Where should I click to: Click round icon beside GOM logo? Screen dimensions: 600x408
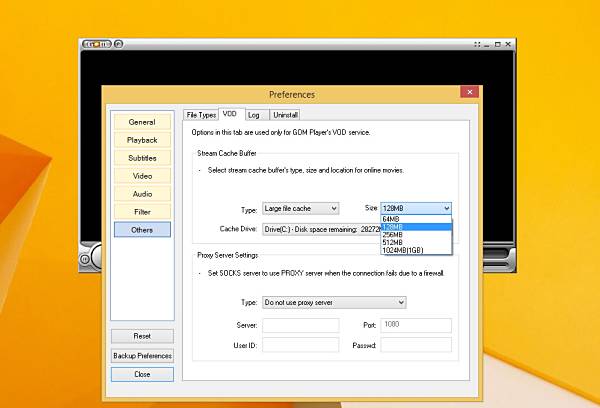click(118, 44)
